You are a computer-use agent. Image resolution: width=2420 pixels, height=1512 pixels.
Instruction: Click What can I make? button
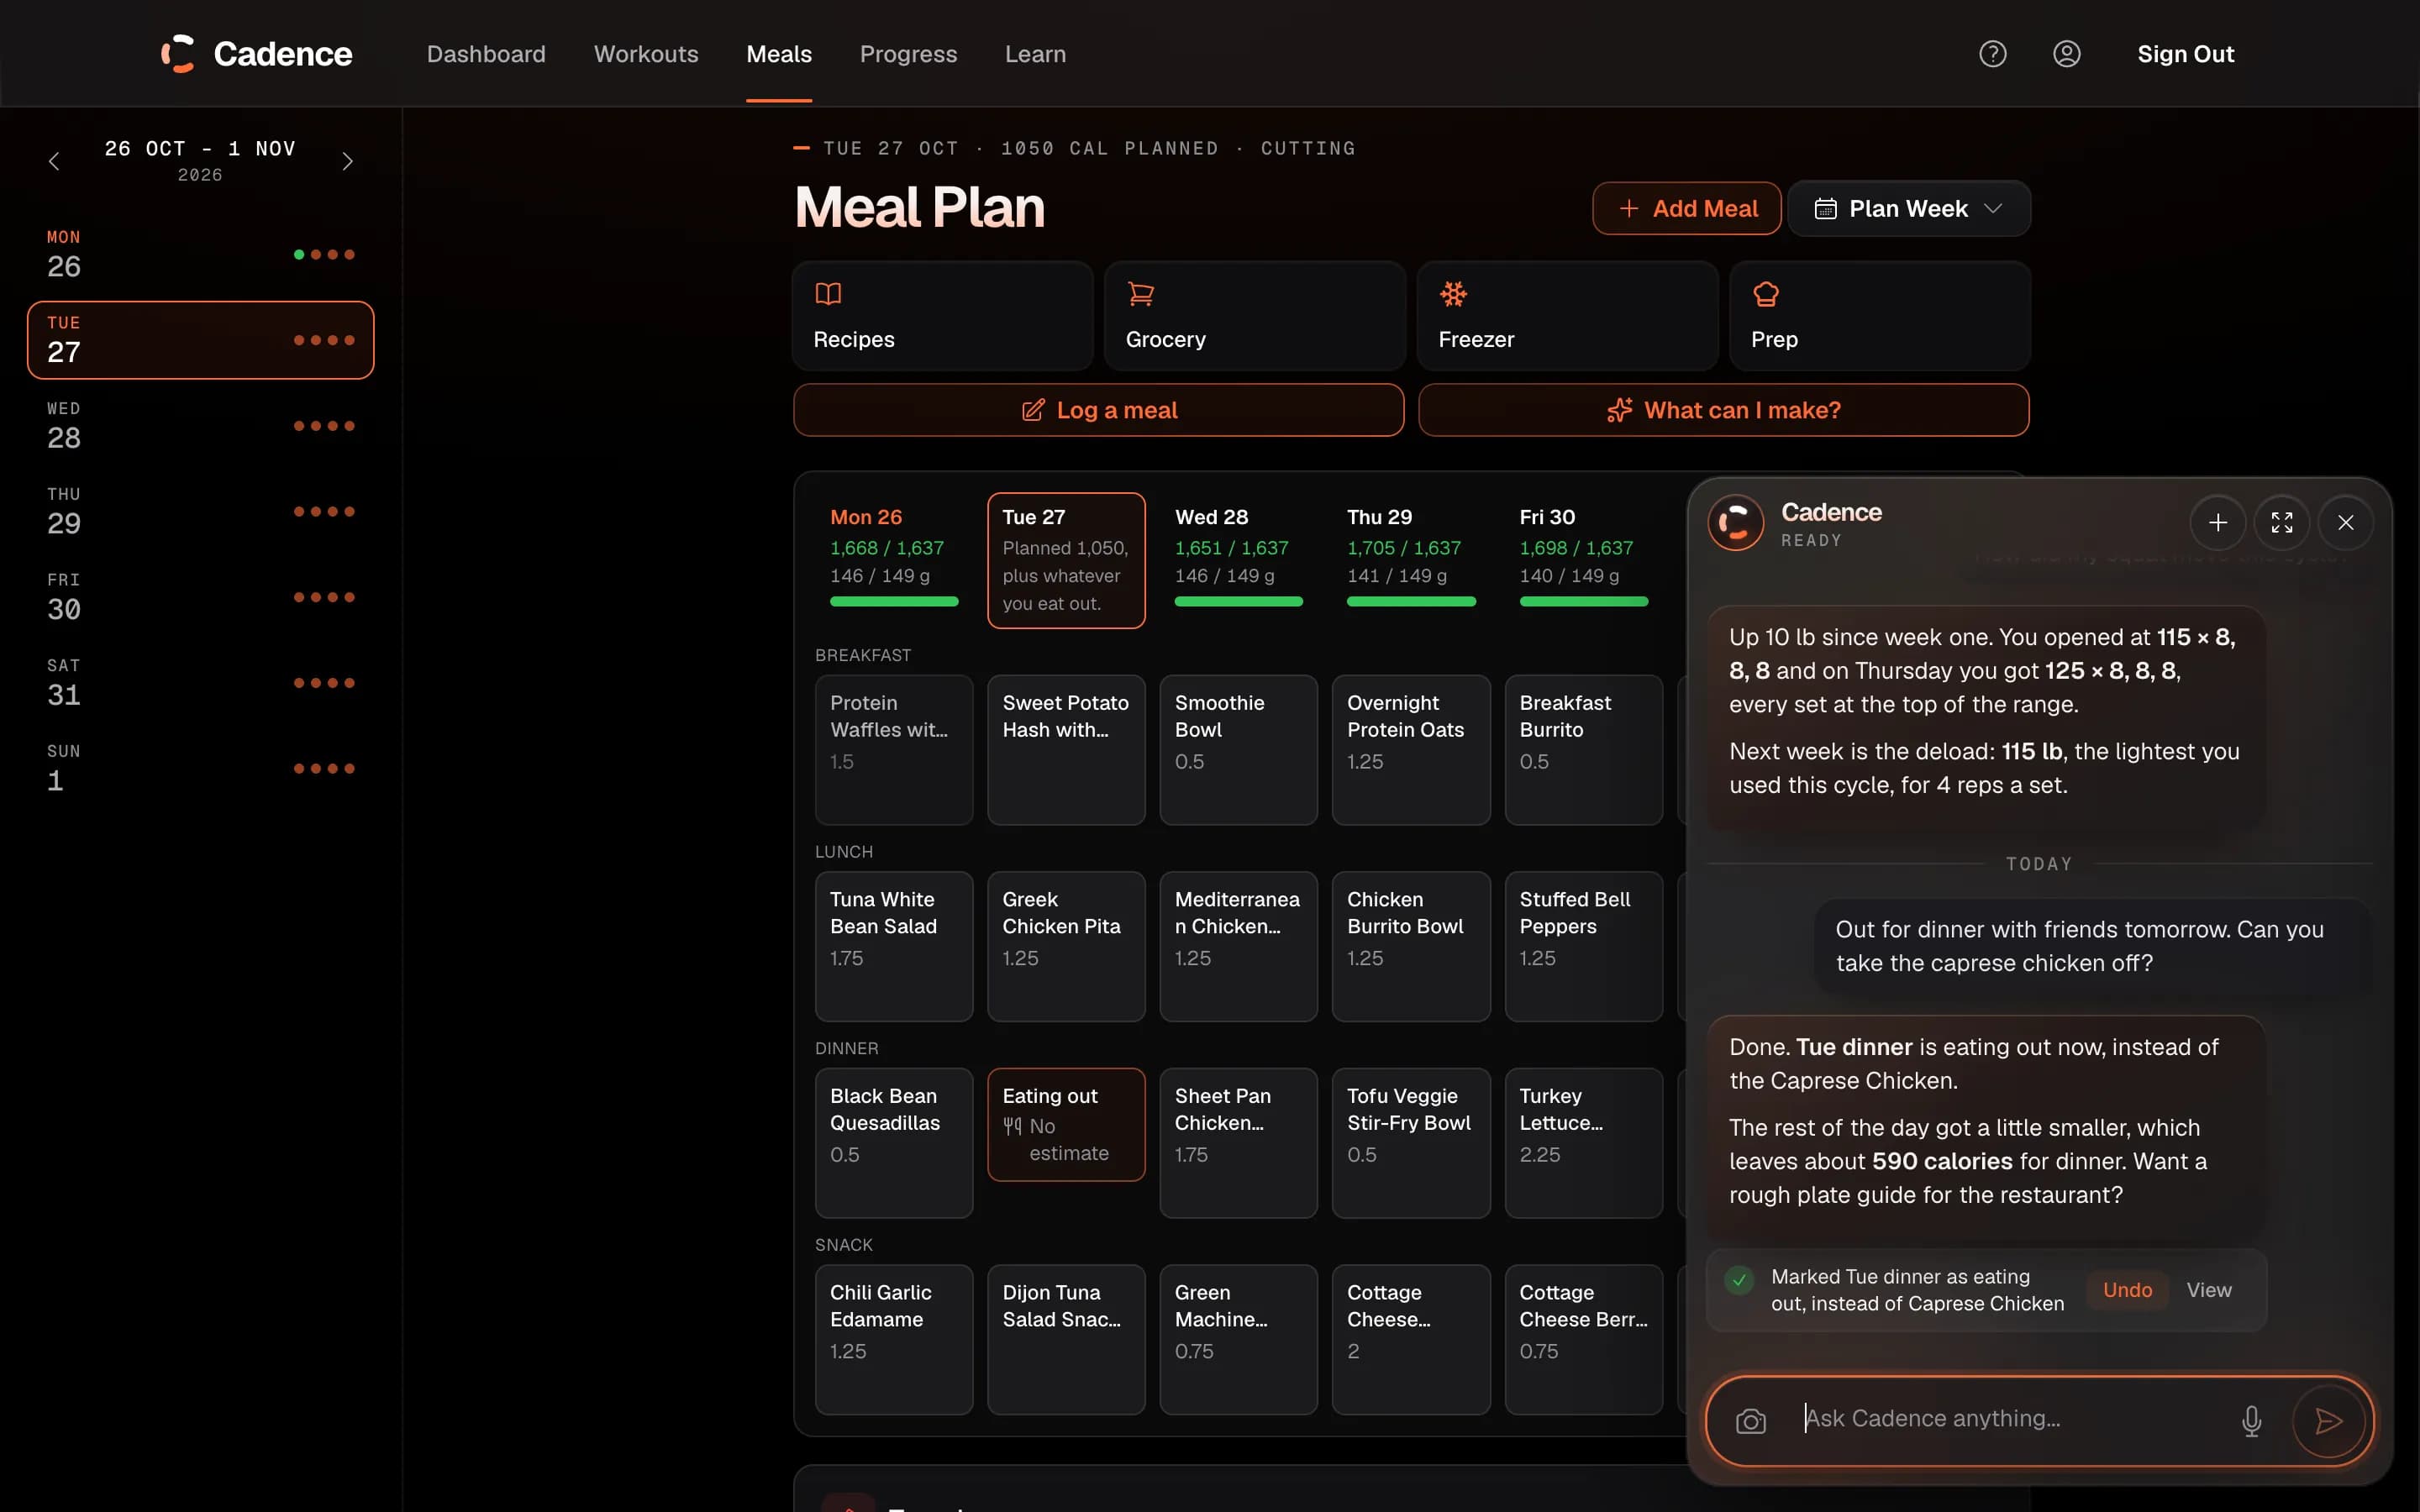click(x=1723, y=410)
